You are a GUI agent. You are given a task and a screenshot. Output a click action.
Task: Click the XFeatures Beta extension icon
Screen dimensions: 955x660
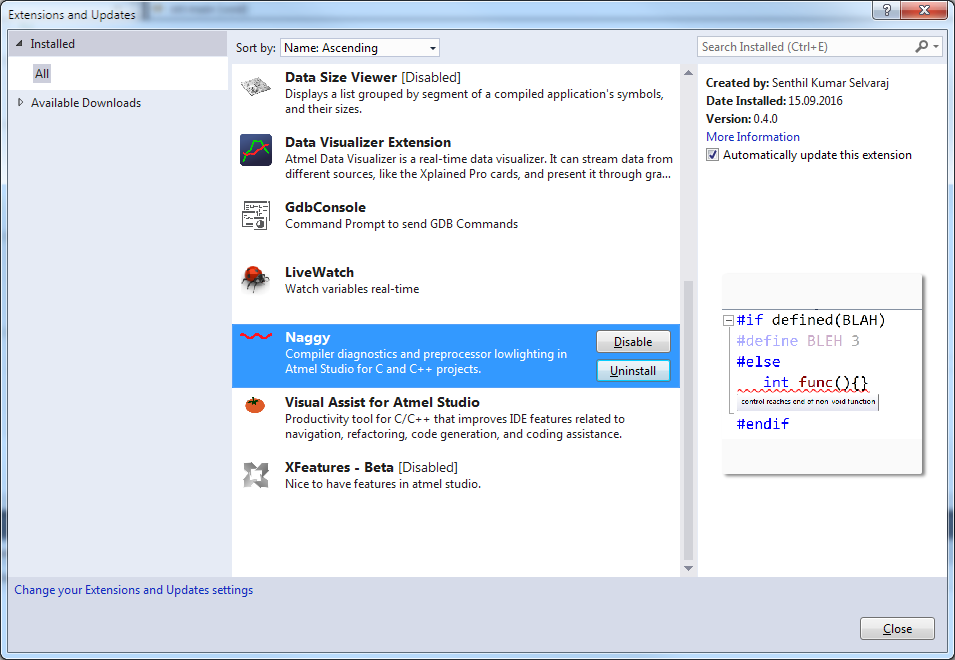click(256, 475)
